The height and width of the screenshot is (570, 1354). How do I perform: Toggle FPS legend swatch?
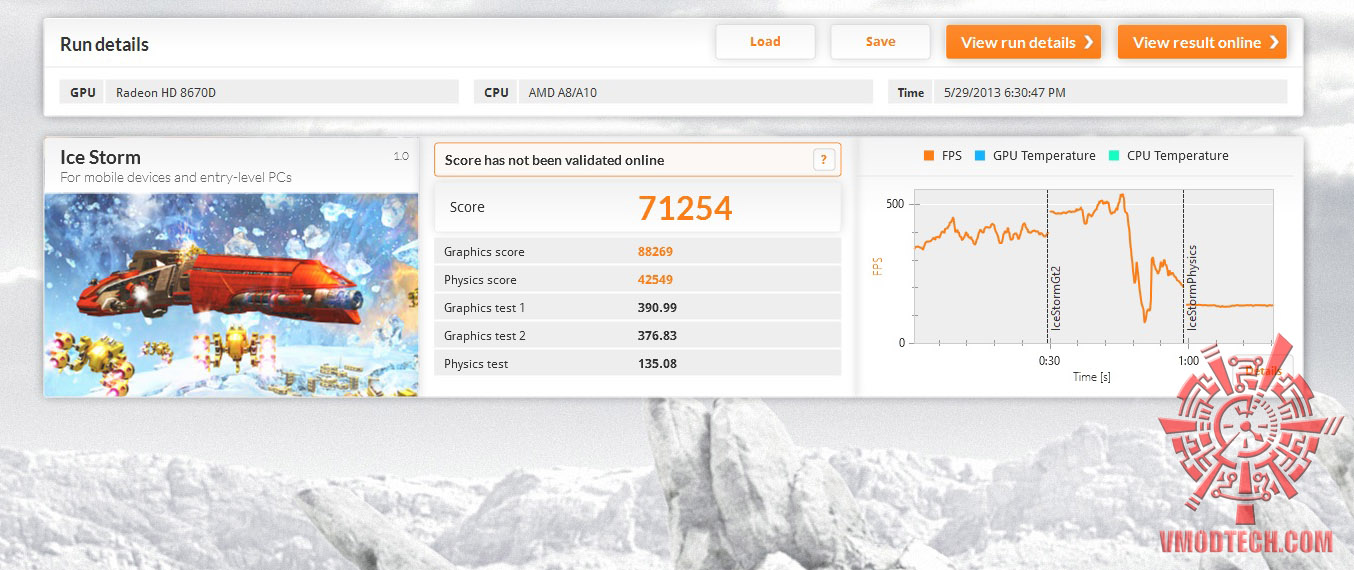929,156
